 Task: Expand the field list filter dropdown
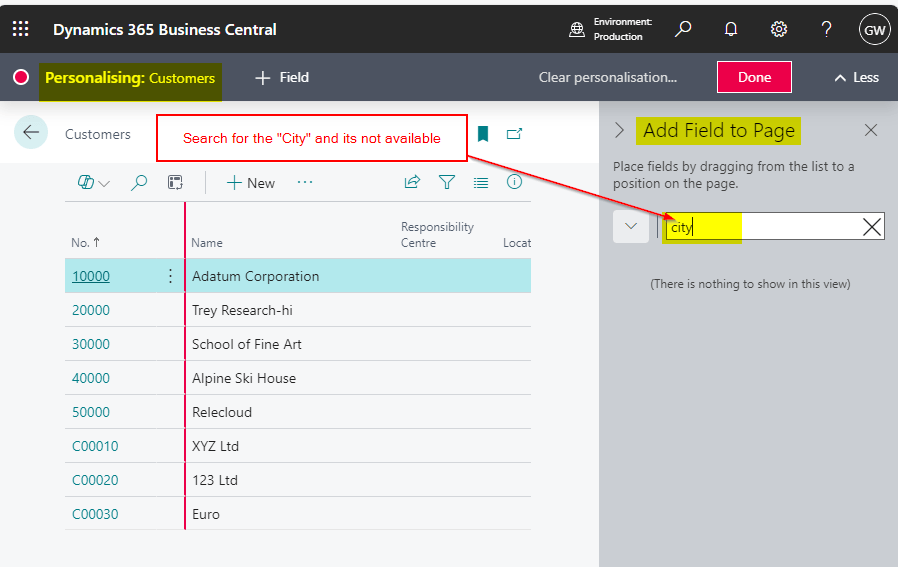630,226
